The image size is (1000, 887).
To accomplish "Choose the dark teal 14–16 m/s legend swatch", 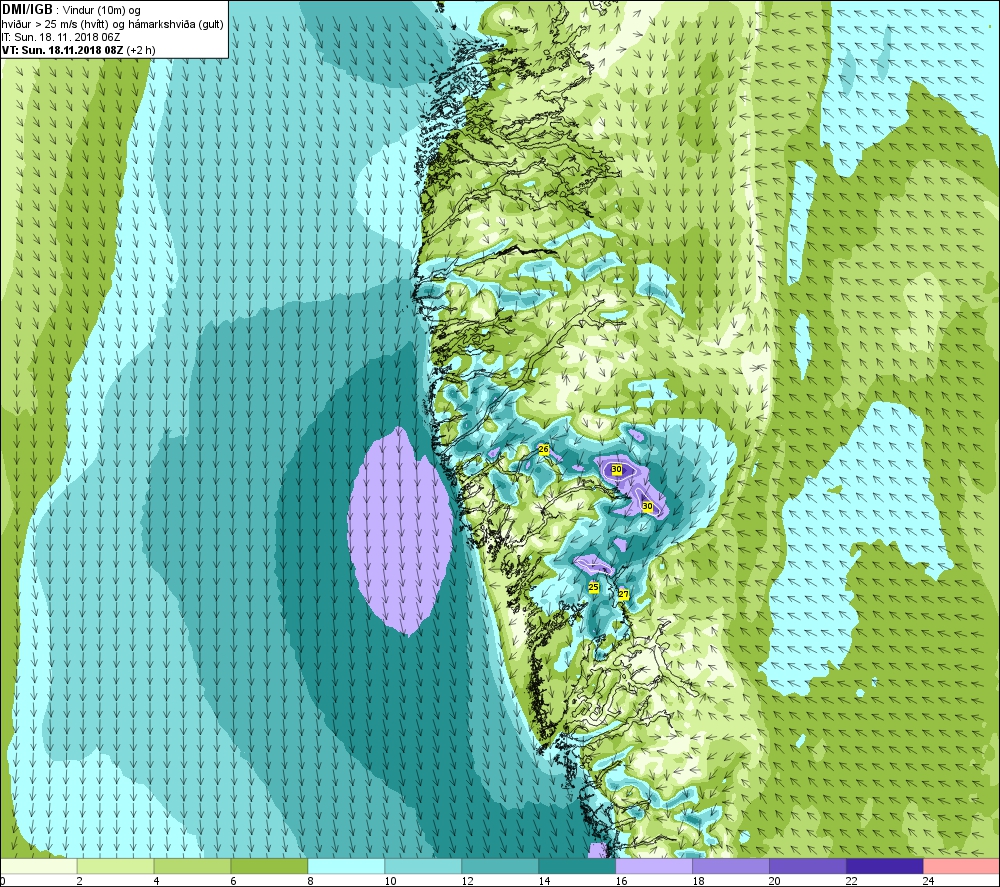I will (x=577, y=866).
